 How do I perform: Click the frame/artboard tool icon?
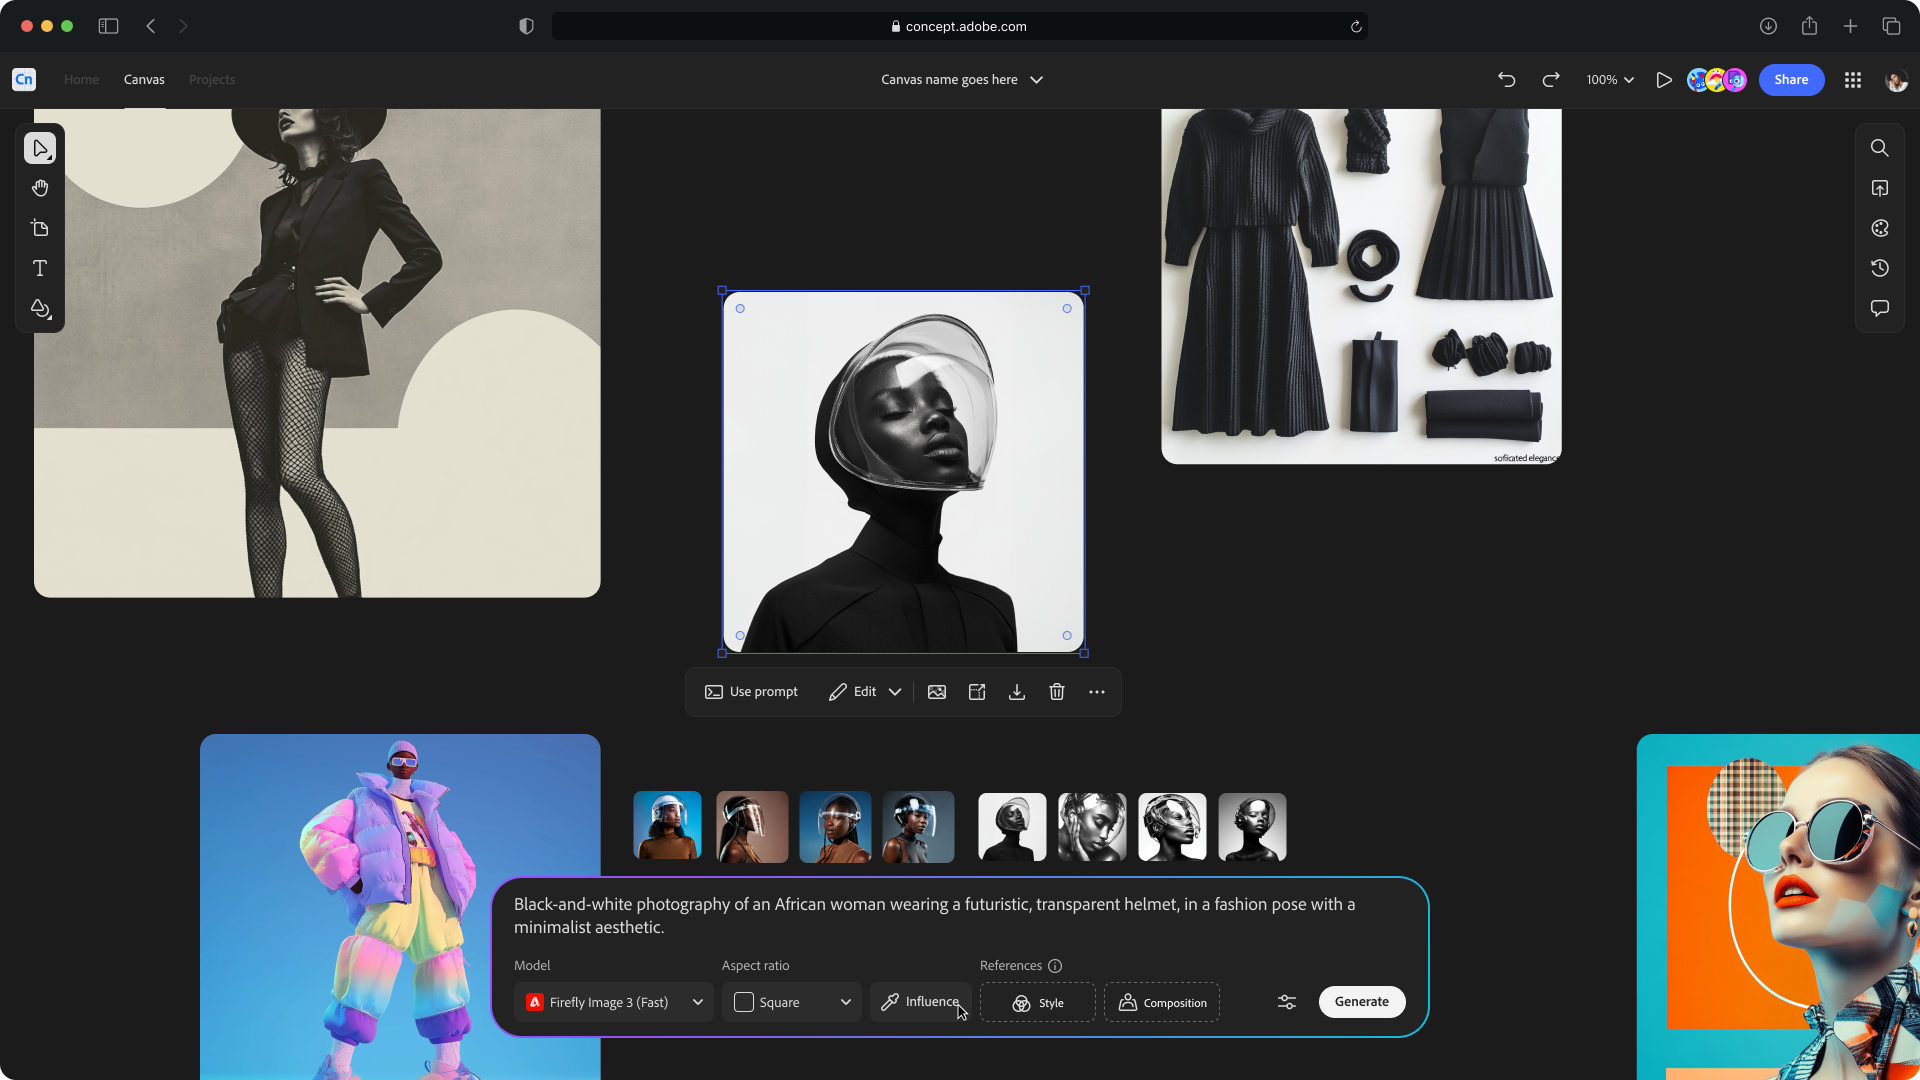click(x=40, y=228)
